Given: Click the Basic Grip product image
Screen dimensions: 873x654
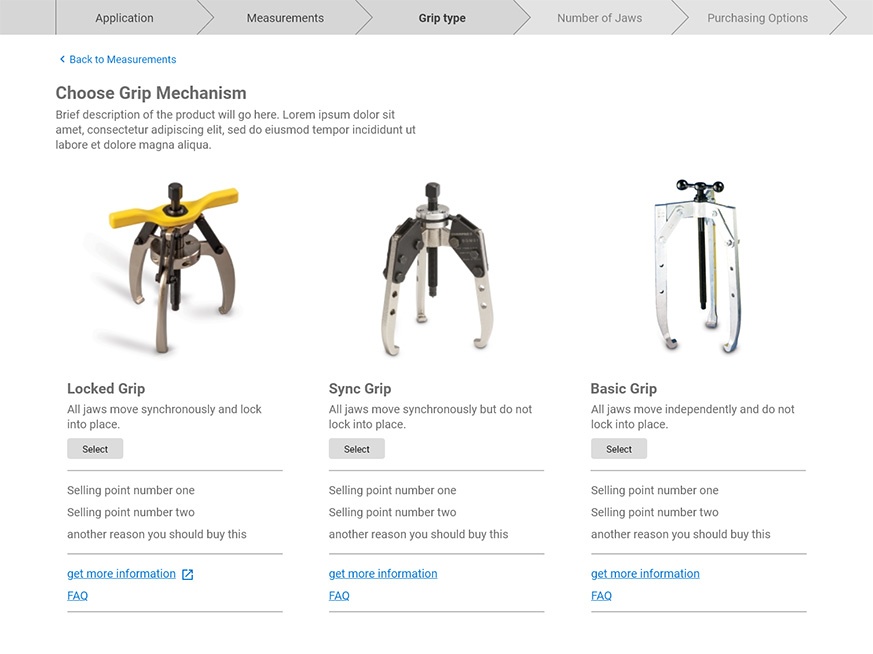Looking at the screenshot, I should pyautogui.click(x=700, y=265).
